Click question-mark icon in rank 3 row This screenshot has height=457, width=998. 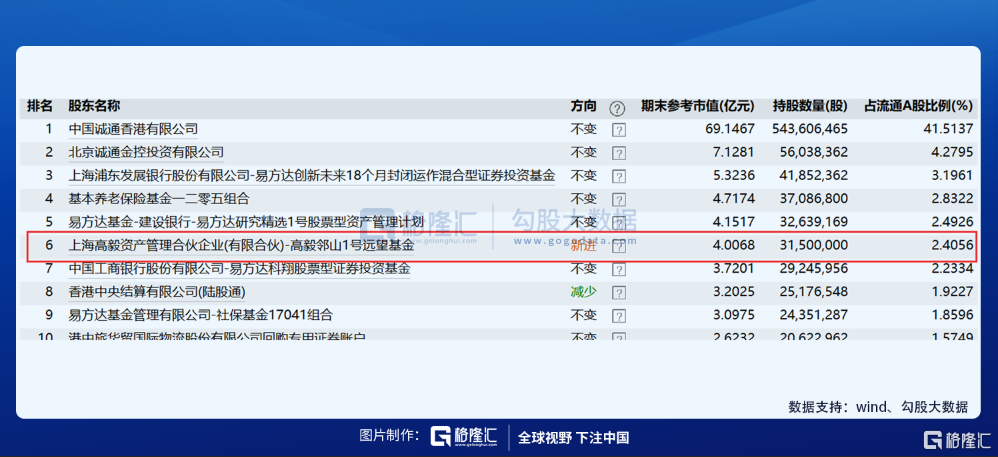[x=618, y=176]
